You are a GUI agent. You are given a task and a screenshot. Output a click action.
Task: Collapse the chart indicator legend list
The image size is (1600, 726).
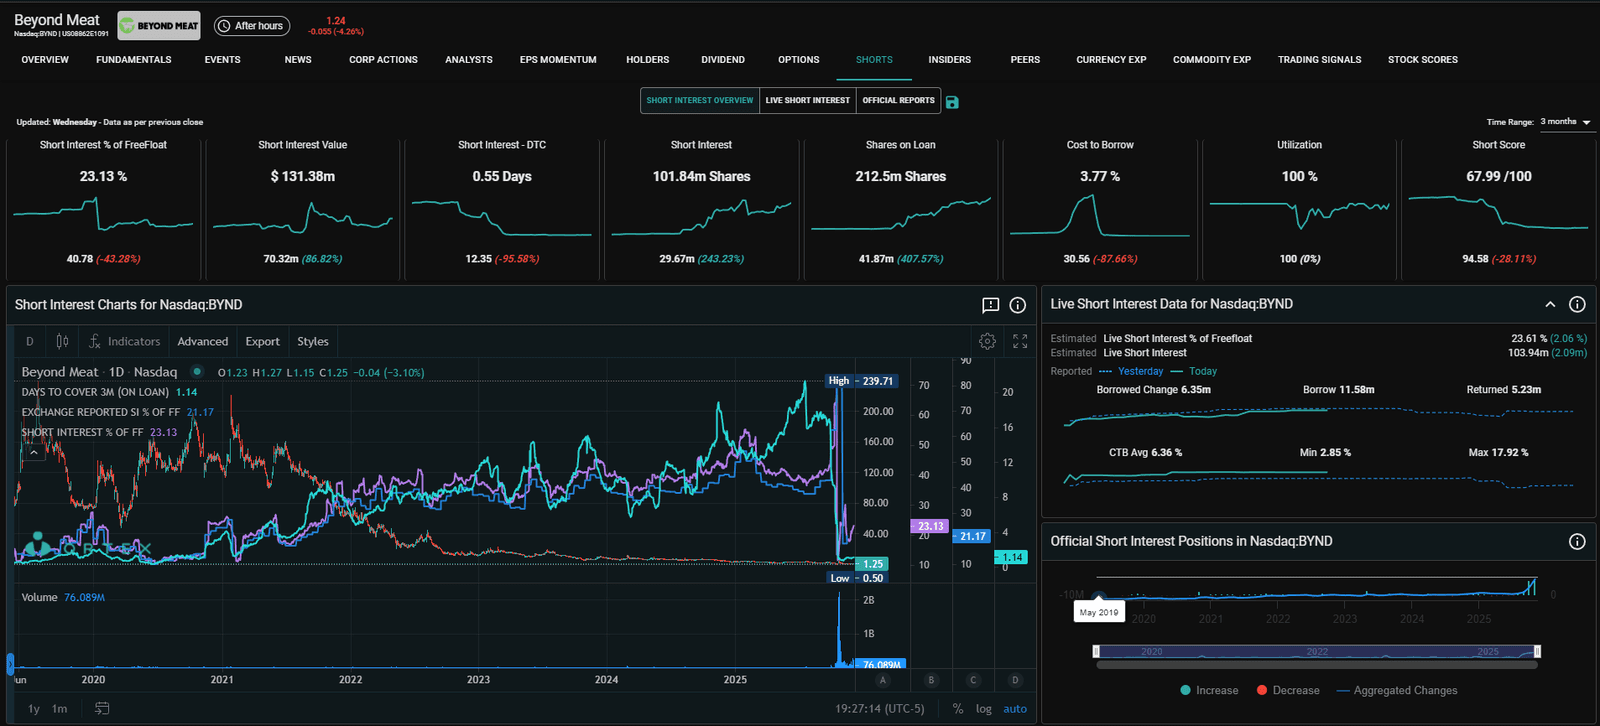(33, 453)
